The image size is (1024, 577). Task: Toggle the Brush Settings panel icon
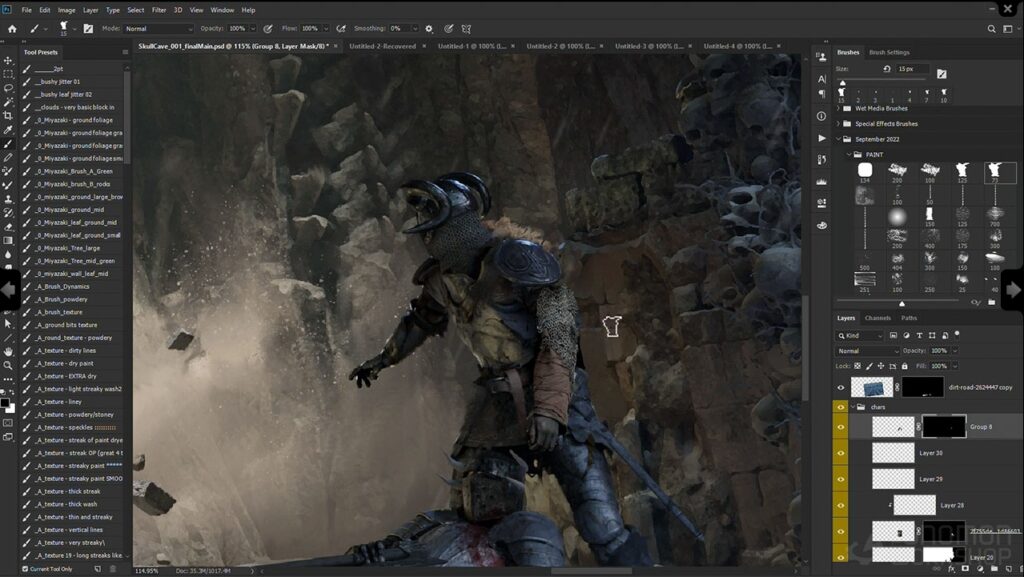point(88,29)
